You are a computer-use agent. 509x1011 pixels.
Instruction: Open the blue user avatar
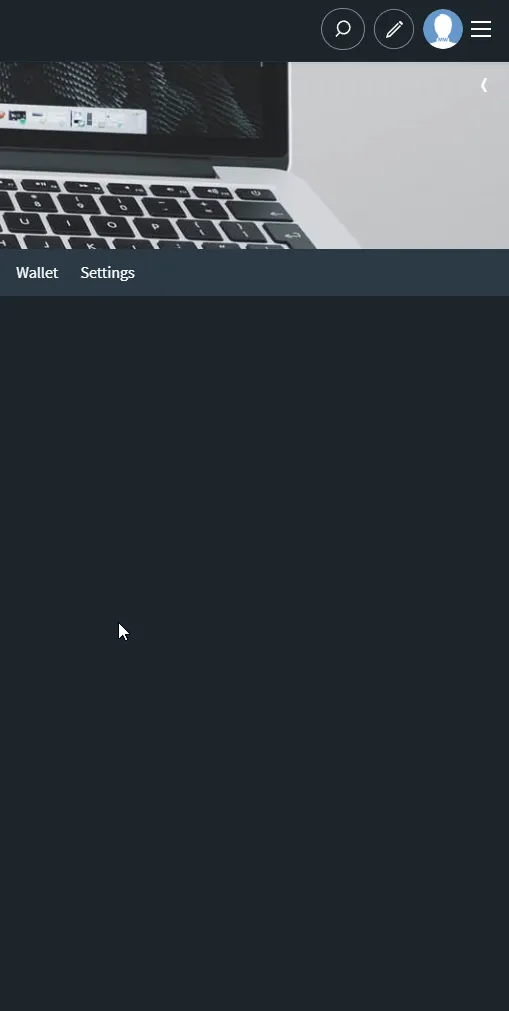[443, 29]
